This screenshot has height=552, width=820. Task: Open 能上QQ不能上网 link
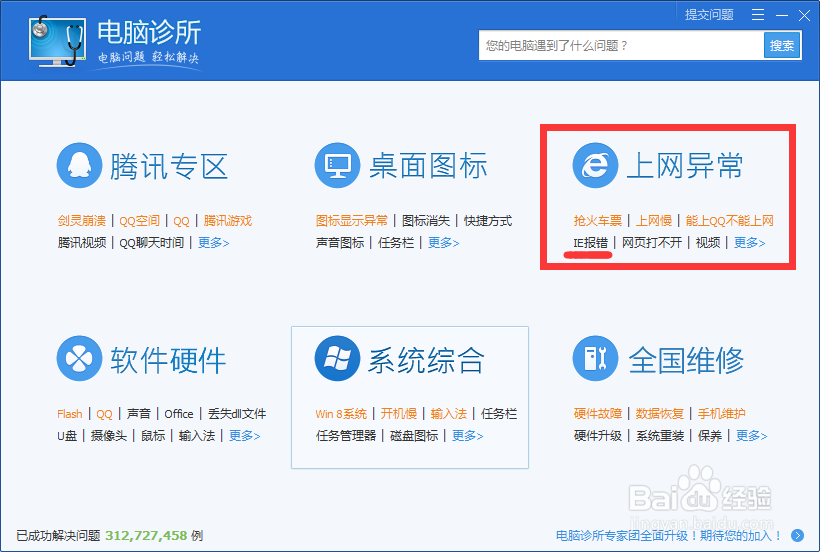730,221
